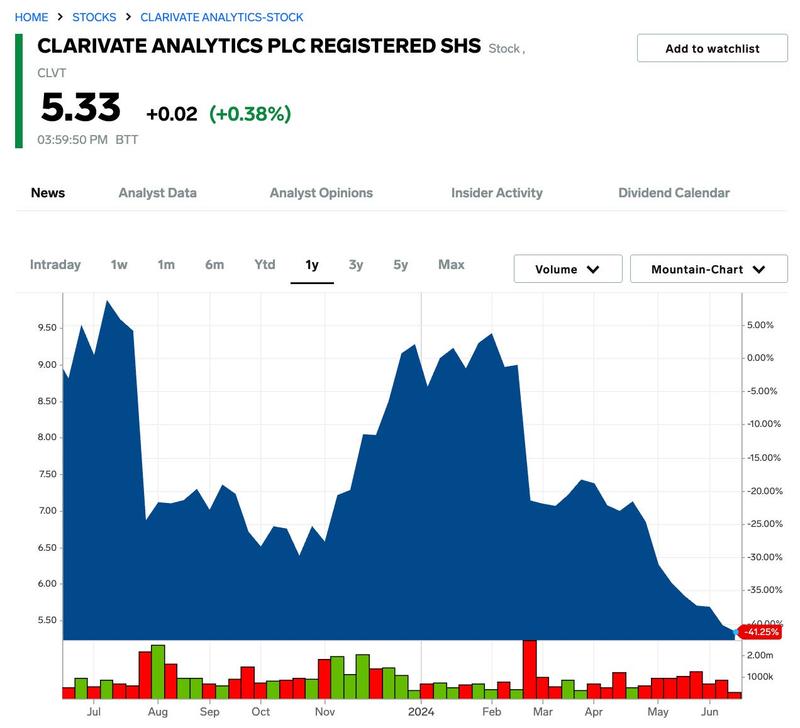Open the Mountain-Chart type dropdown

709,269
